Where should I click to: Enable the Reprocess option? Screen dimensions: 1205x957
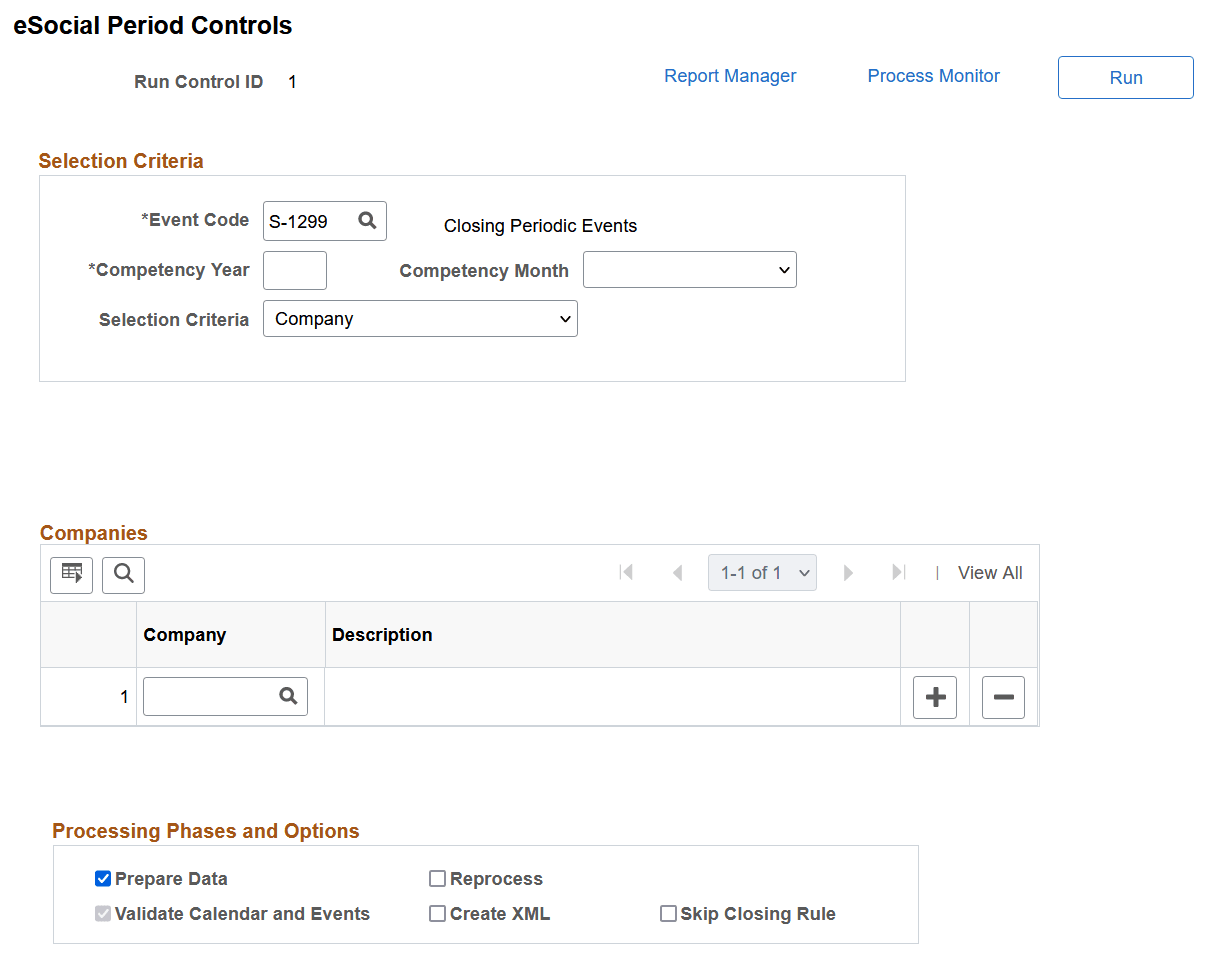(x=437, y=878)
